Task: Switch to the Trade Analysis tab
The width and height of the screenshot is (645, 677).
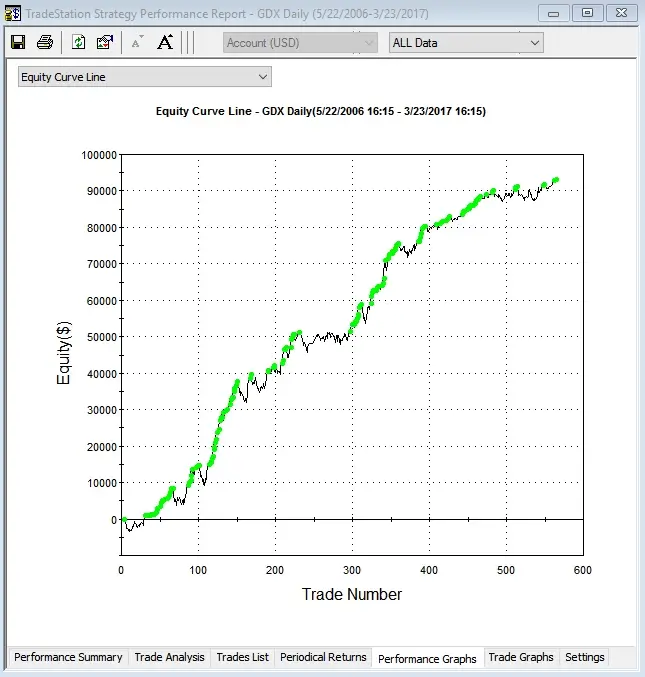Action: pyautogui.click(x=169, y=657)
